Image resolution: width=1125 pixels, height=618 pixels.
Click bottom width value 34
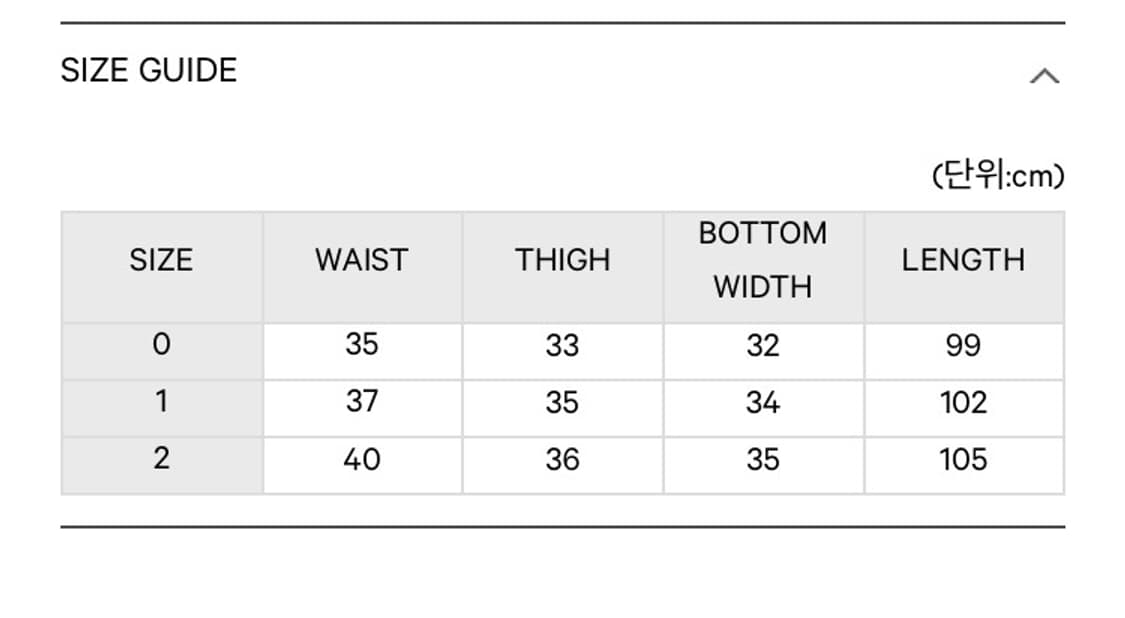coord(762,402)
